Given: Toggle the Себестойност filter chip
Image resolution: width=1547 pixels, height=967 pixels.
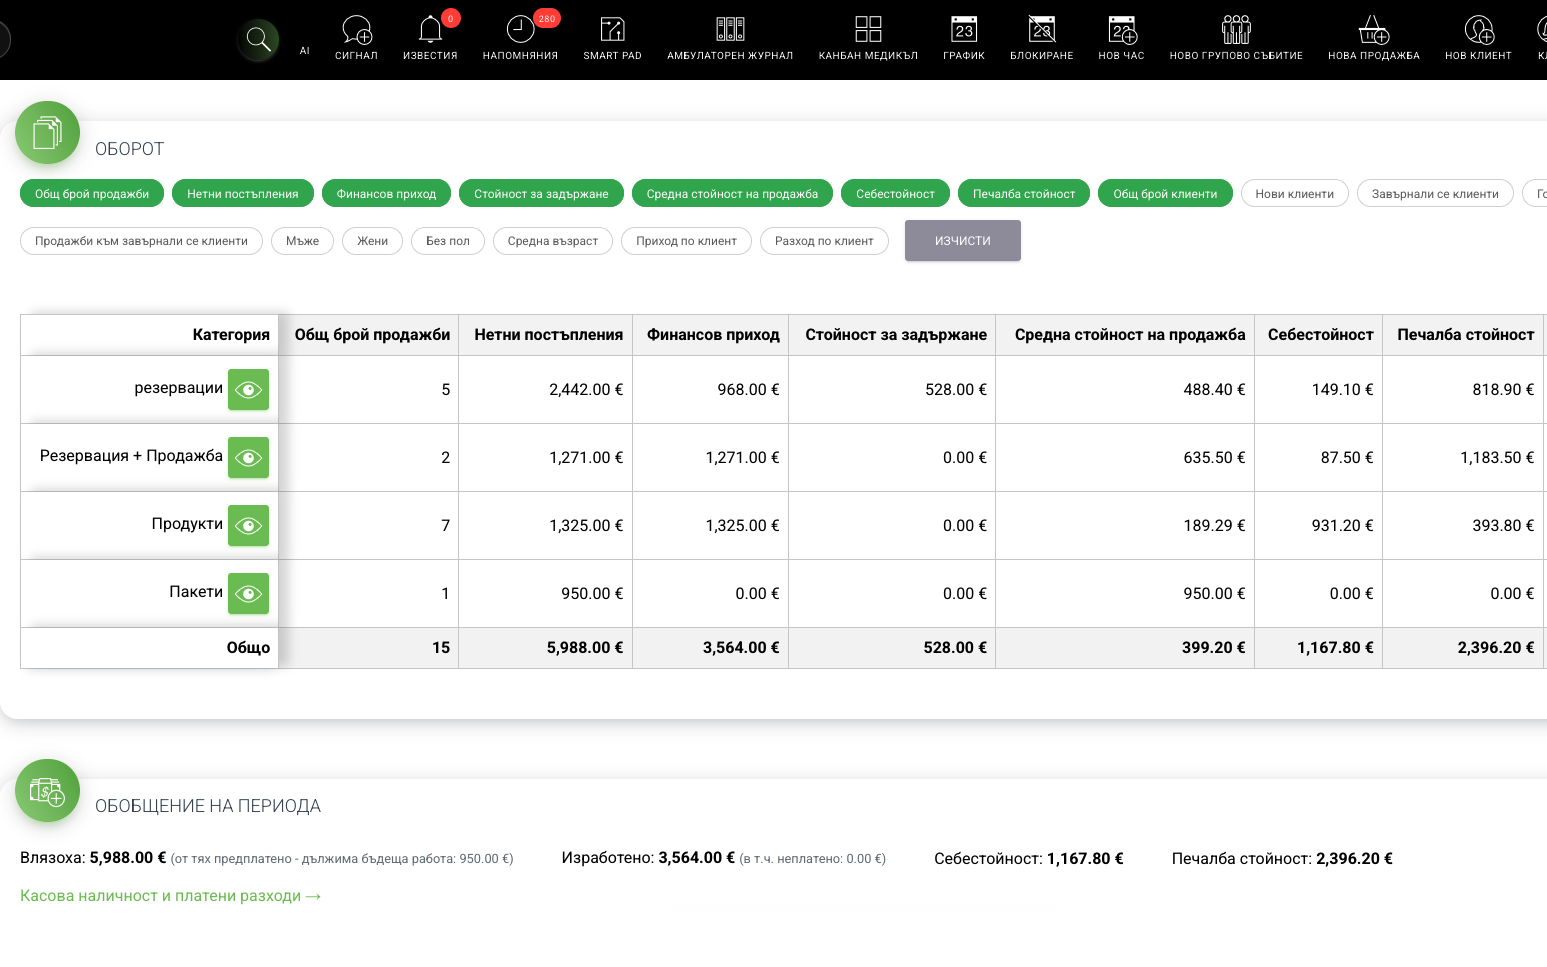Looking at the screenshot, I should [895, 194].
